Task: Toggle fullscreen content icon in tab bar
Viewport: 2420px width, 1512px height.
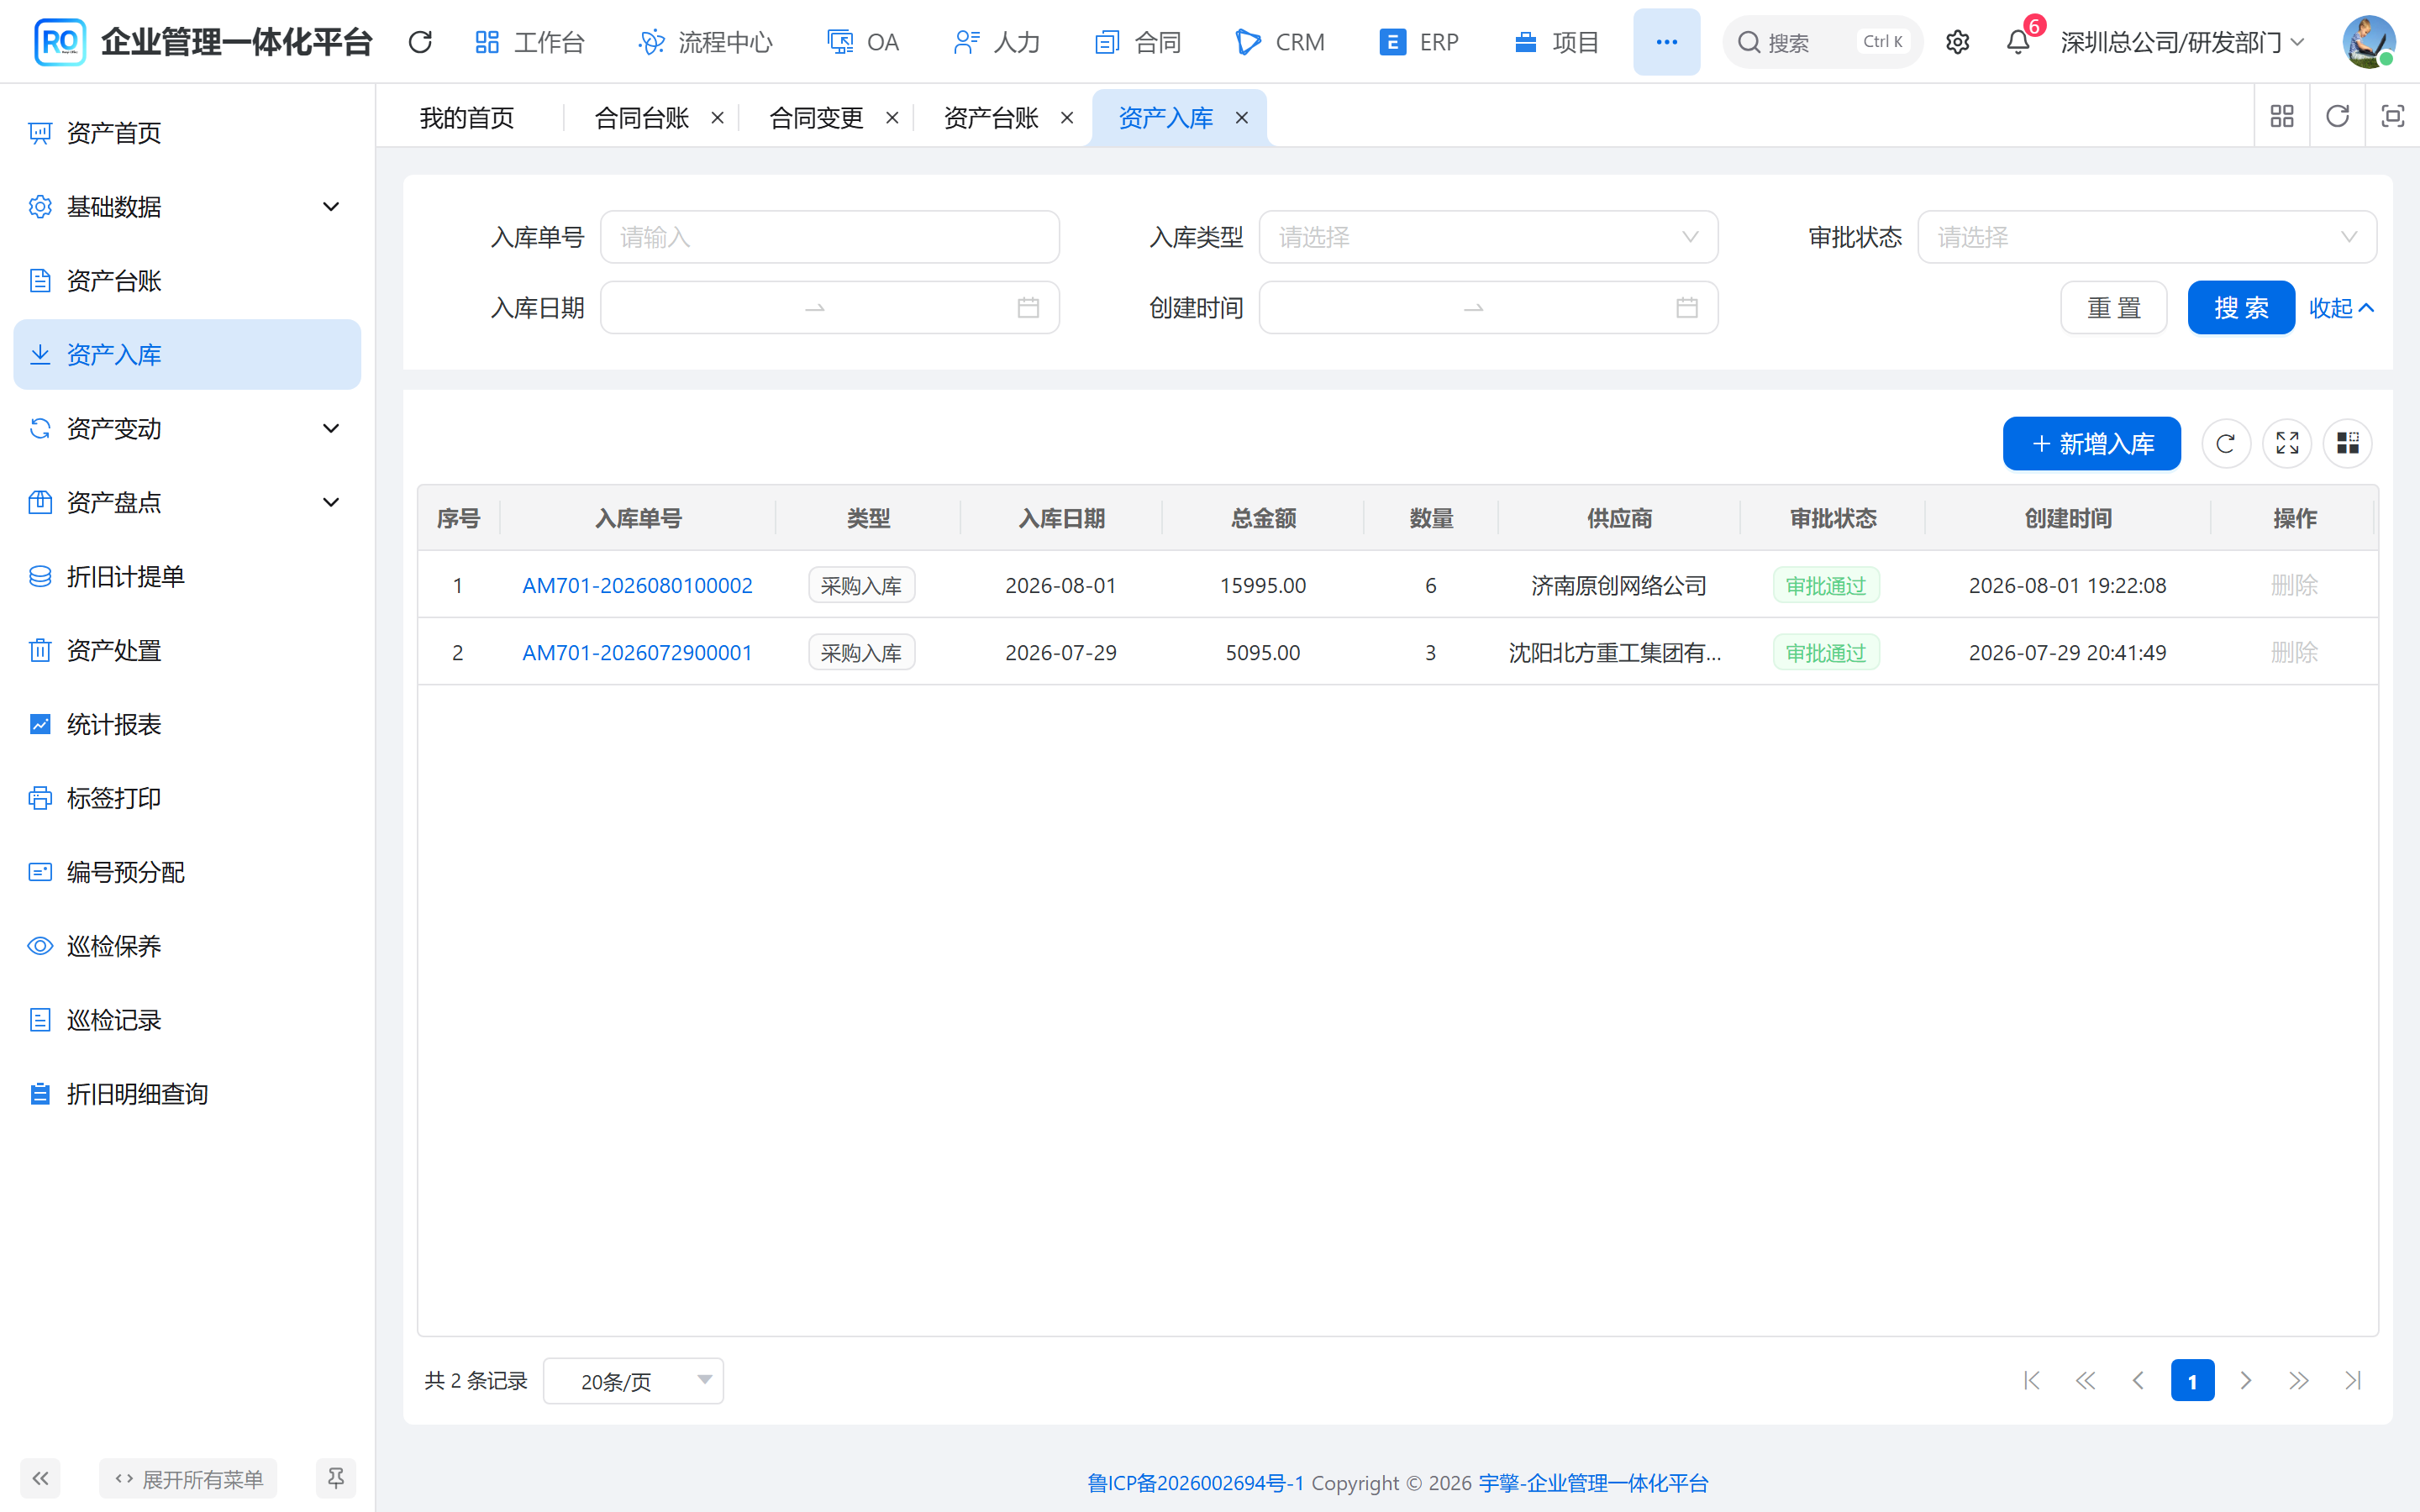Action: pos(2392,117)
